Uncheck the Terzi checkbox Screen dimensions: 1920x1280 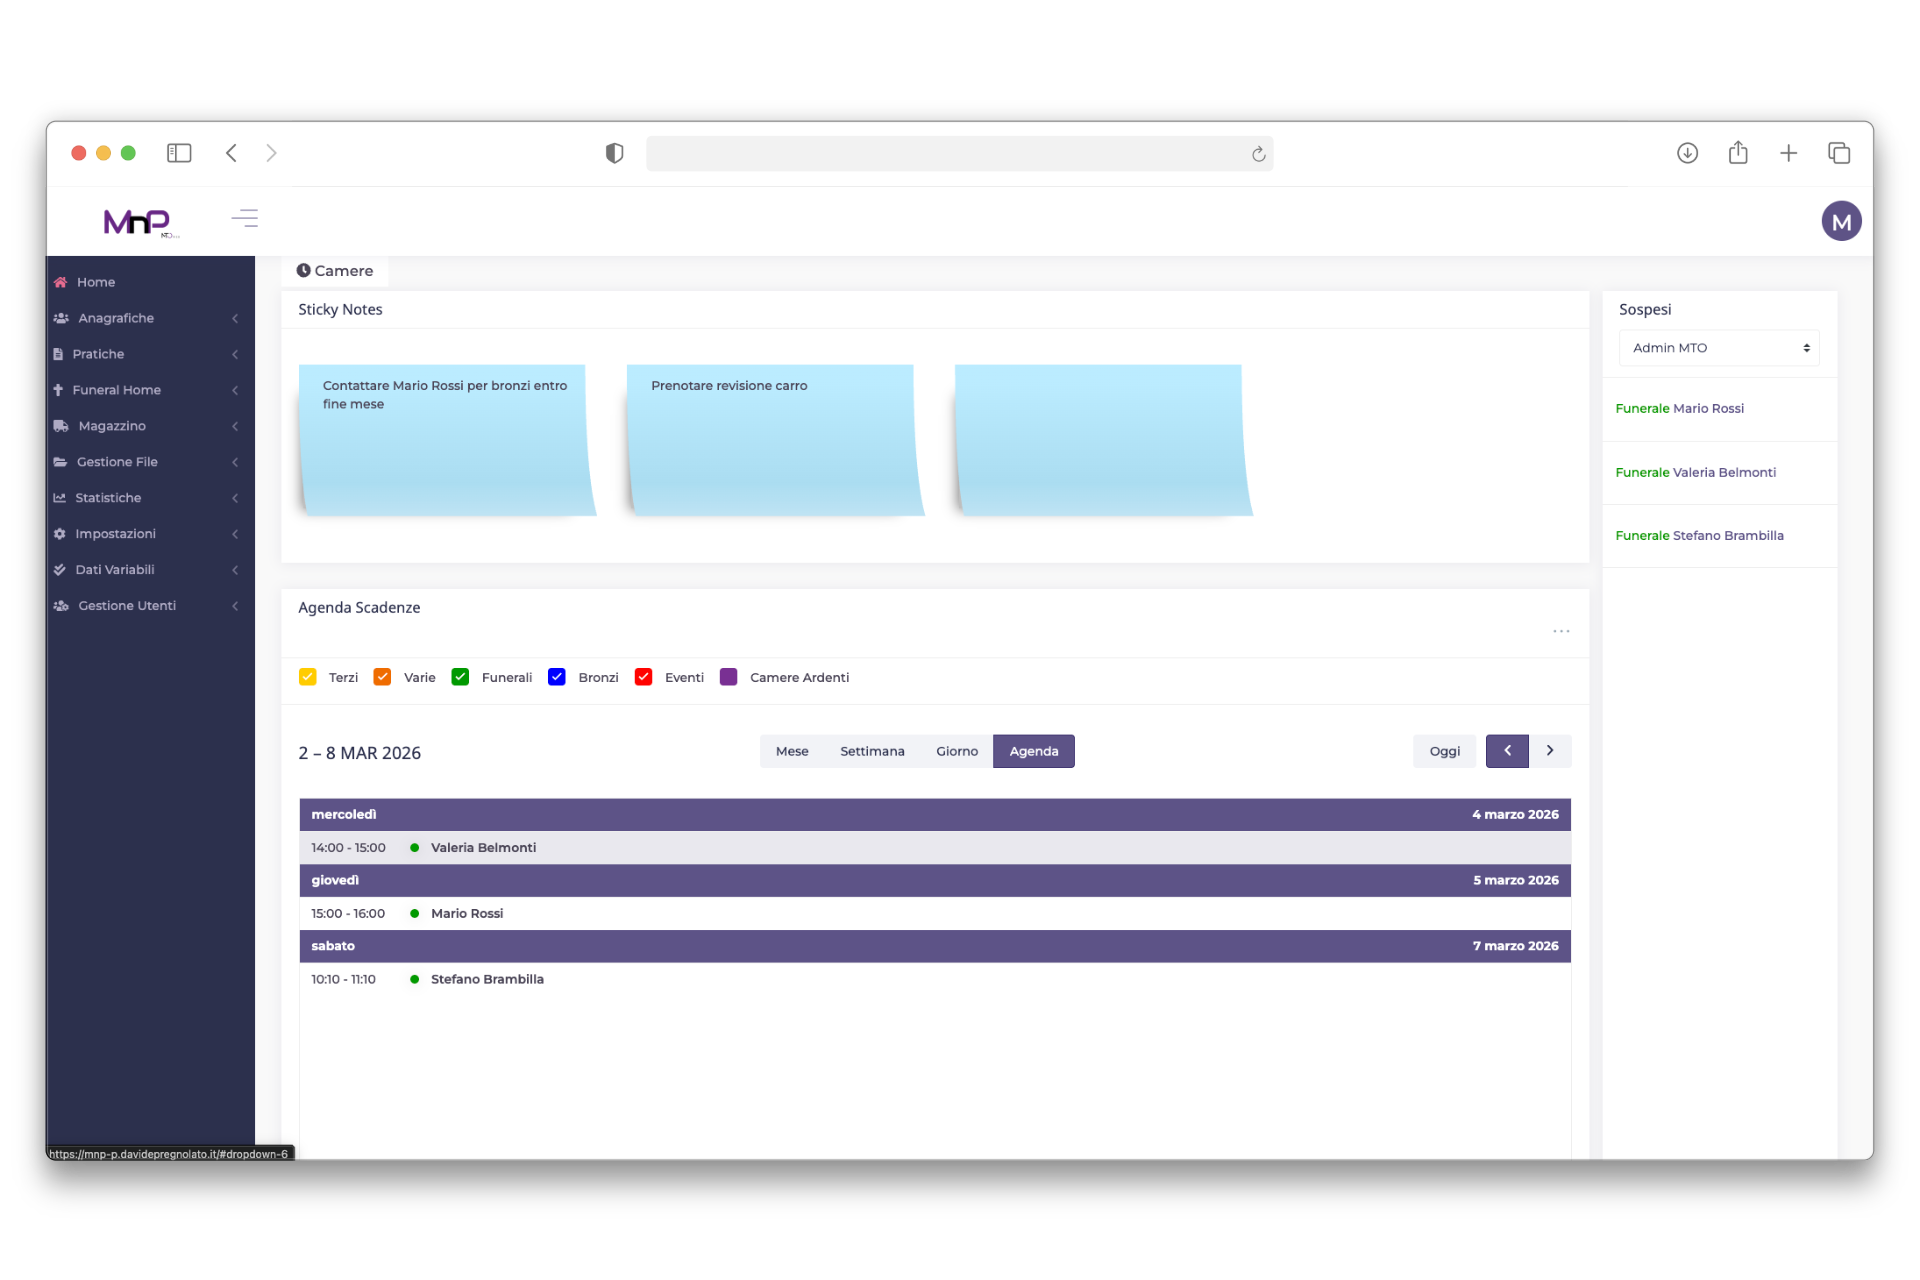(x=308, y=677)
